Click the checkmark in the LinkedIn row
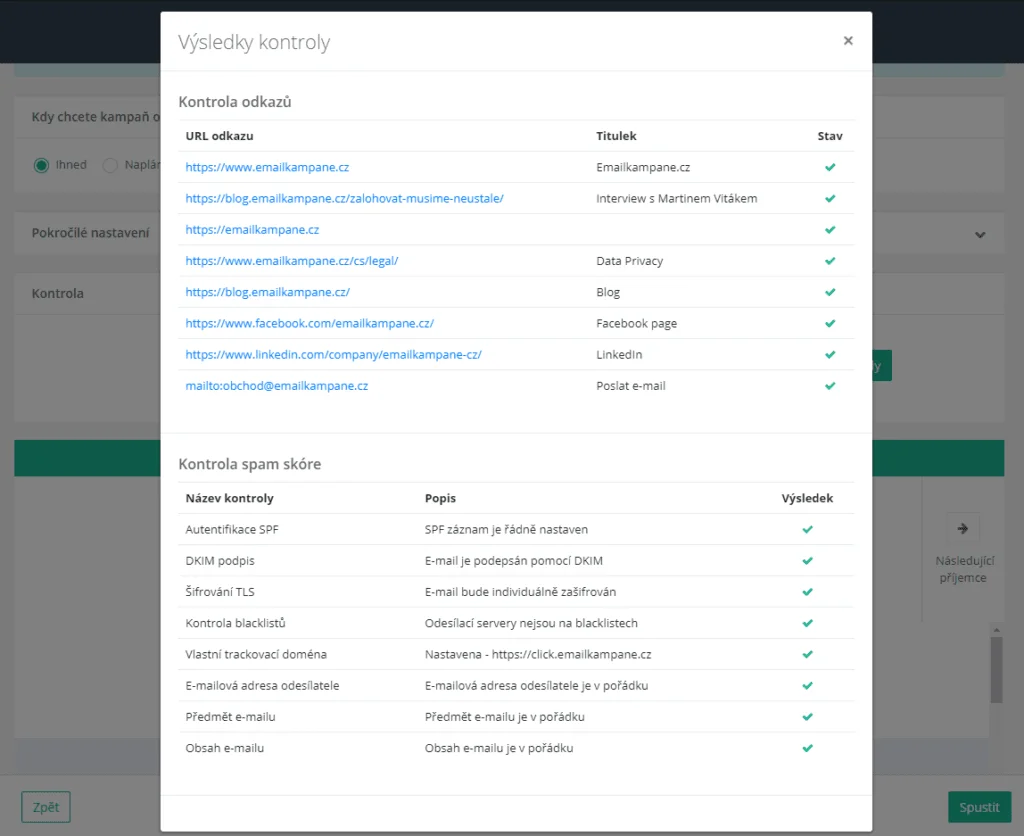Image resolution: width=1024 pixels, height=836 pixels. 830,355
